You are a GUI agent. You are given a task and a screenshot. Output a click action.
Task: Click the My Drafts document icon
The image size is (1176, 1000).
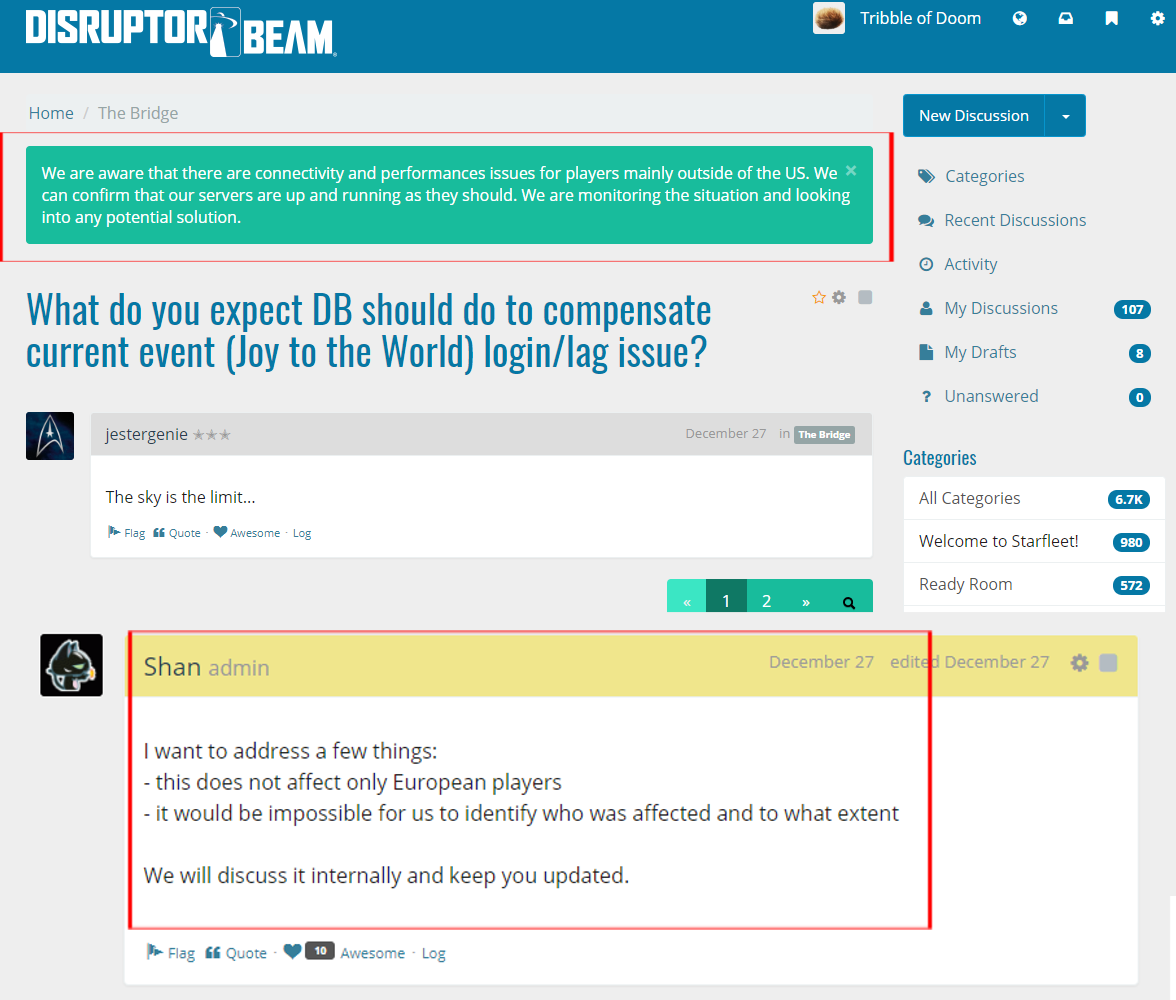[x=926, y=352]
